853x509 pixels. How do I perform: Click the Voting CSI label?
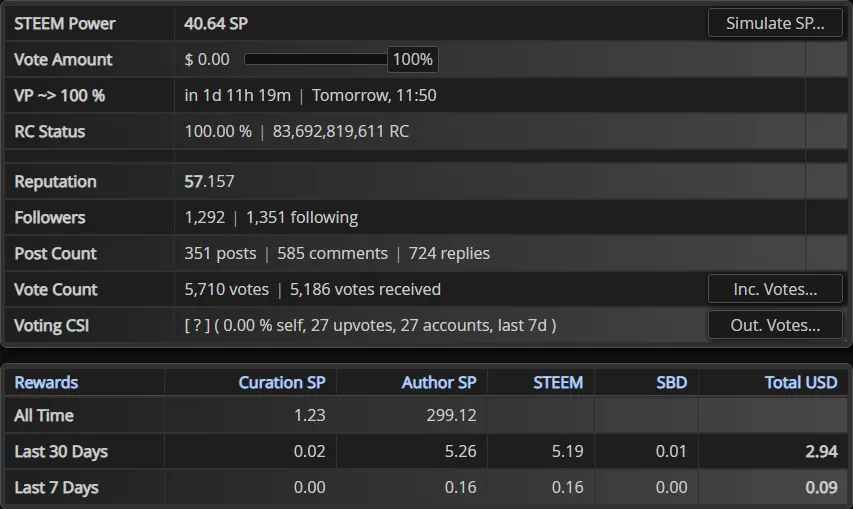(x=52, y=325)
